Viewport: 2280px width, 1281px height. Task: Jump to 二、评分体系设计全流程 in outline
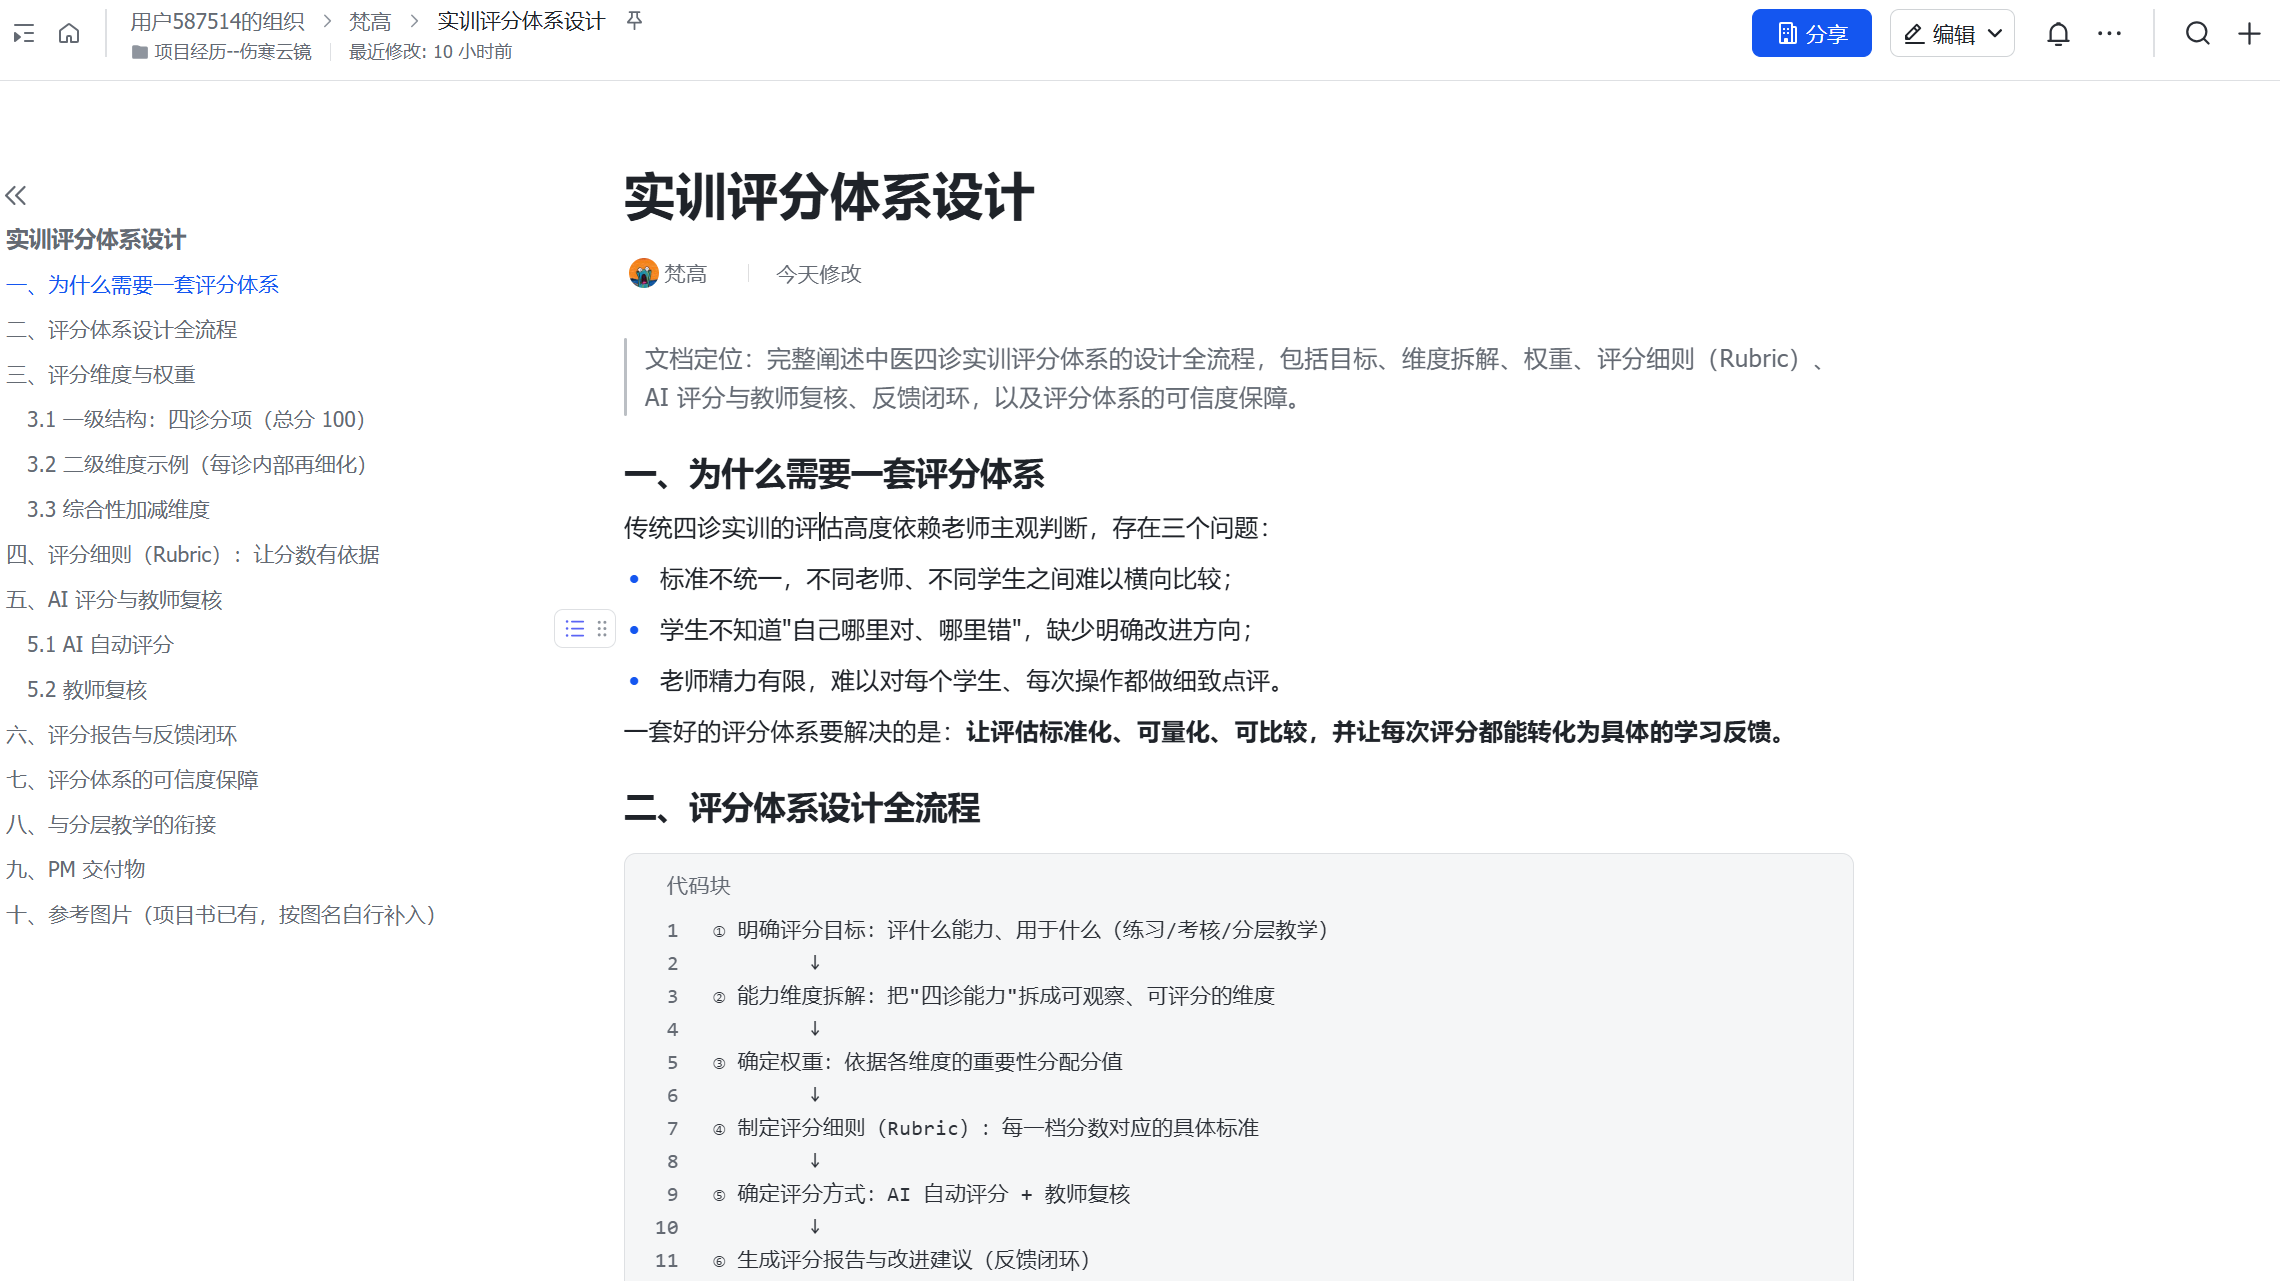coord(121,330)
